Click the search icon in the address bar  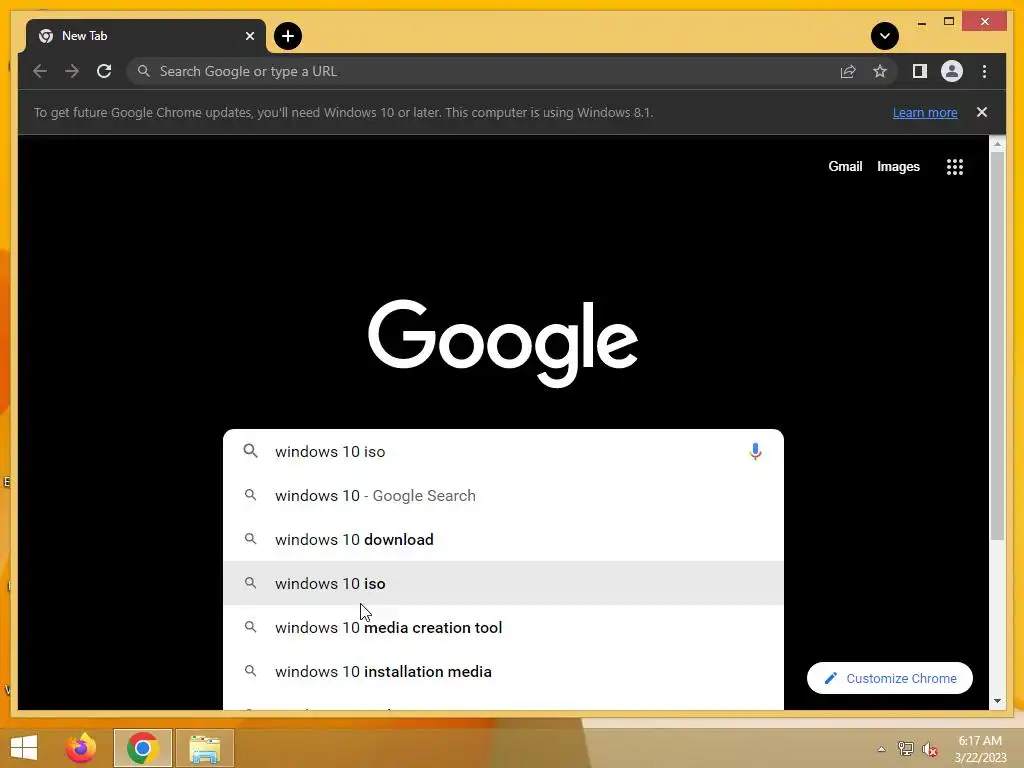pyautogui.click(x=144, y=71)
